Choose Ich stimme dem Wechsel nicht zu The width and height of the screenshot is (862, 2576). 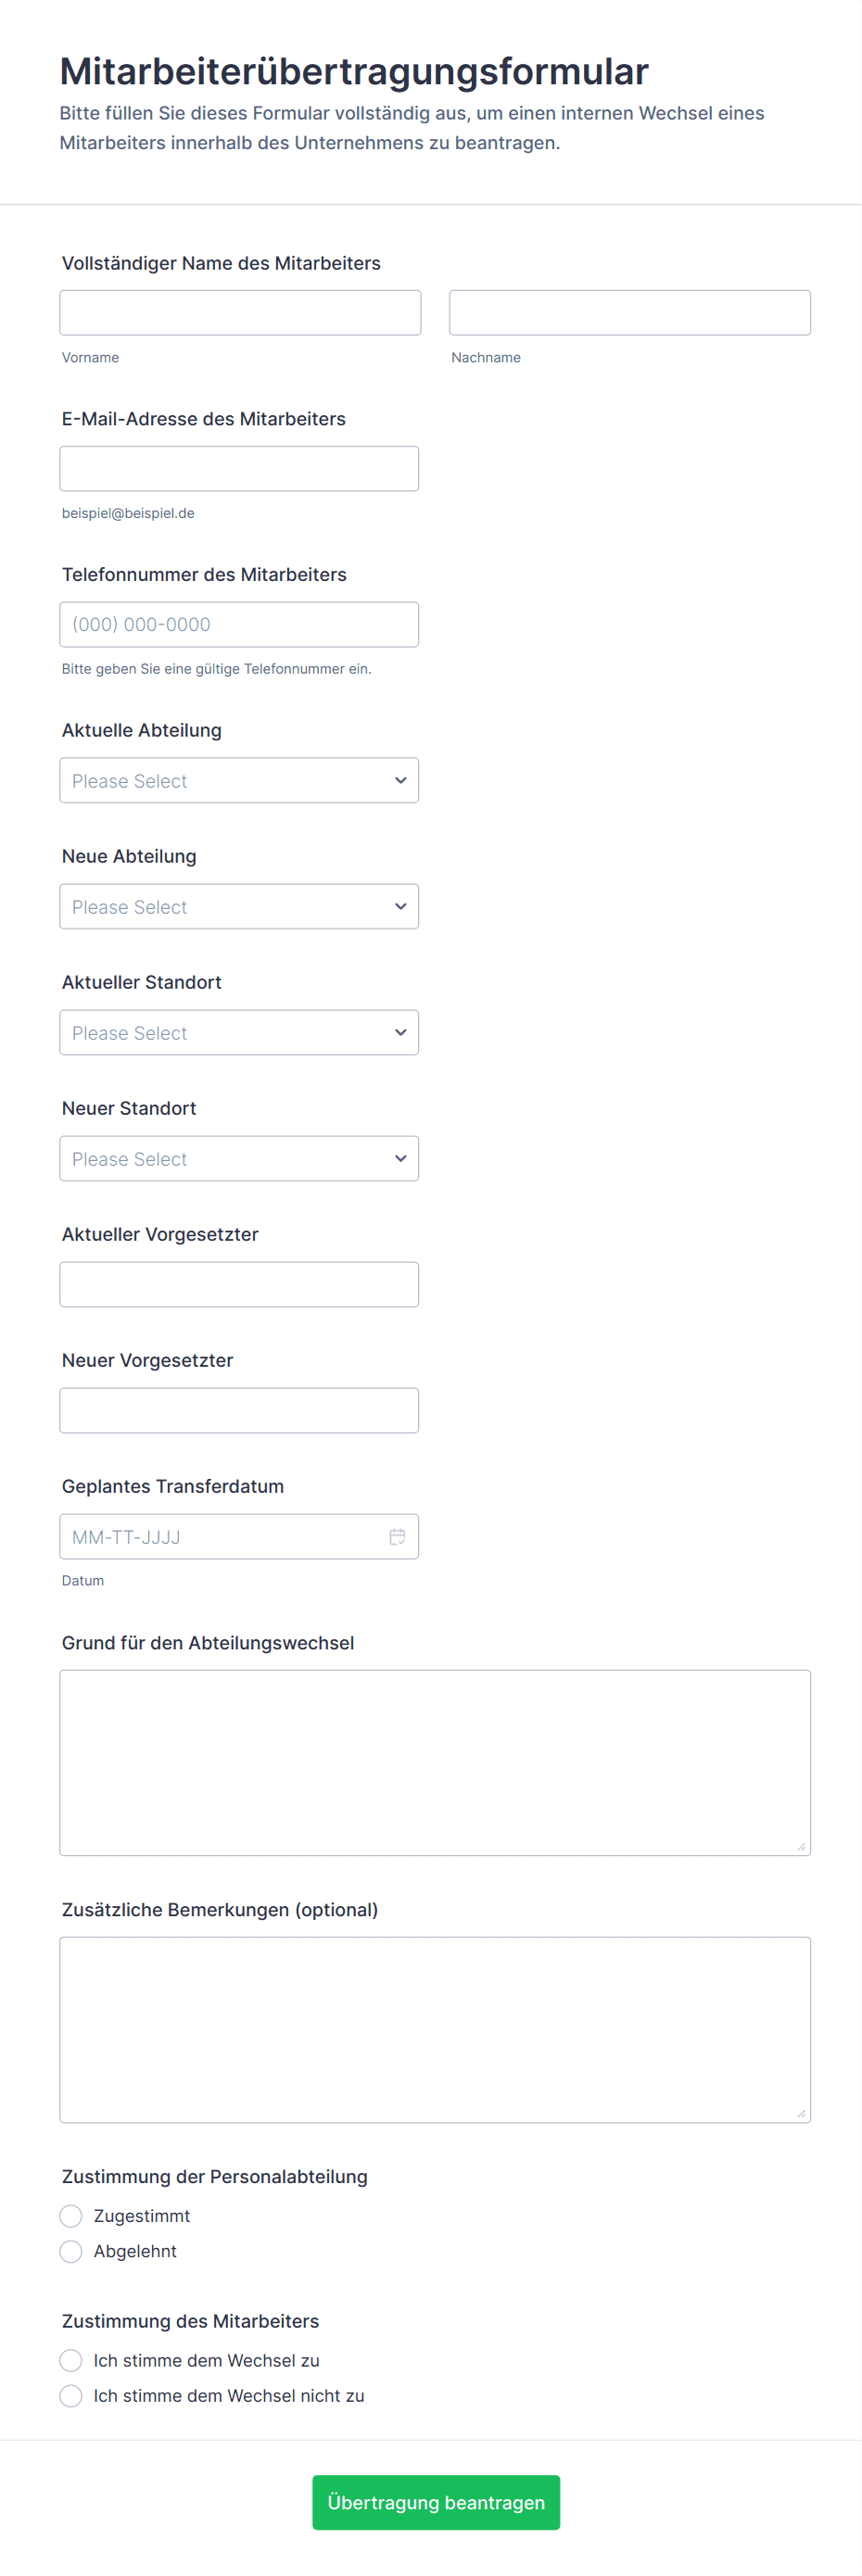click(x=71, y=2395)
